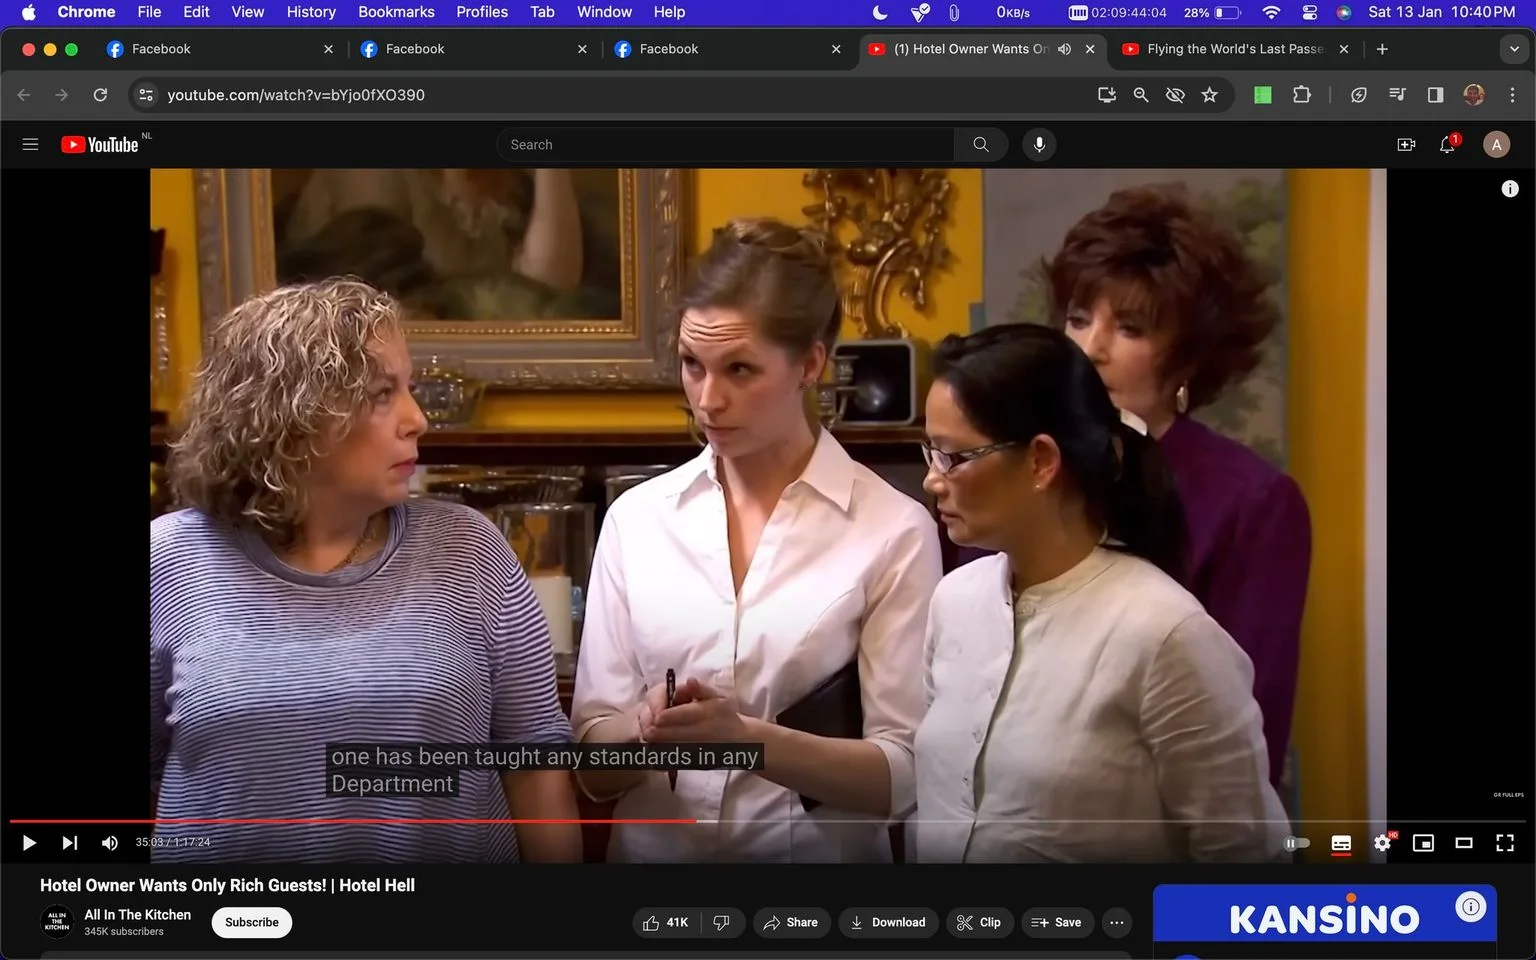Open the YouTube create video icon

[x=1406, y=145]
